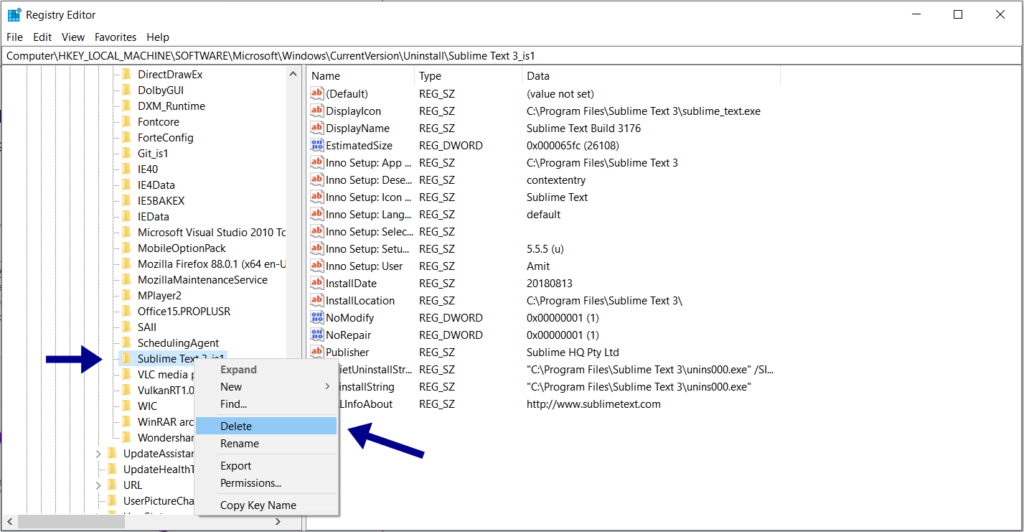Click the DisplayIcon string value icon
This screenshot has width=1024, height=532.
(x=317, y=111)
